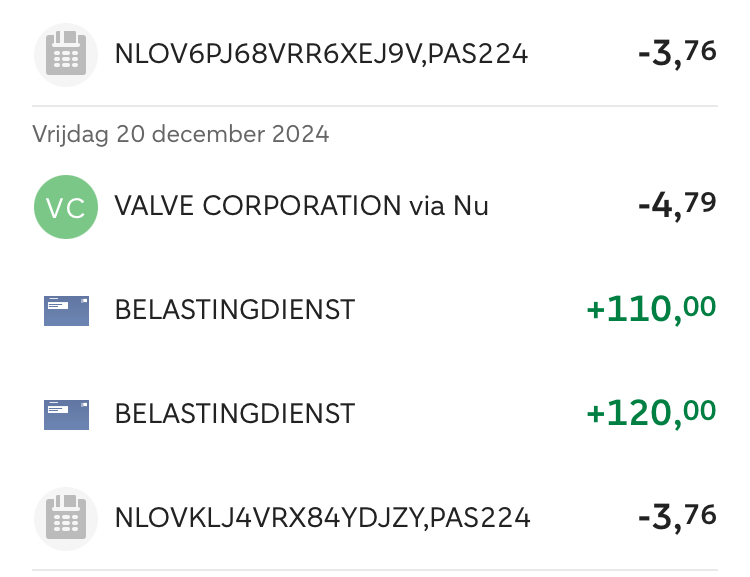This screenshot has width=750, height=577.
Task: Click the envelope icon for the +110,00 payment
Action: 66,311
